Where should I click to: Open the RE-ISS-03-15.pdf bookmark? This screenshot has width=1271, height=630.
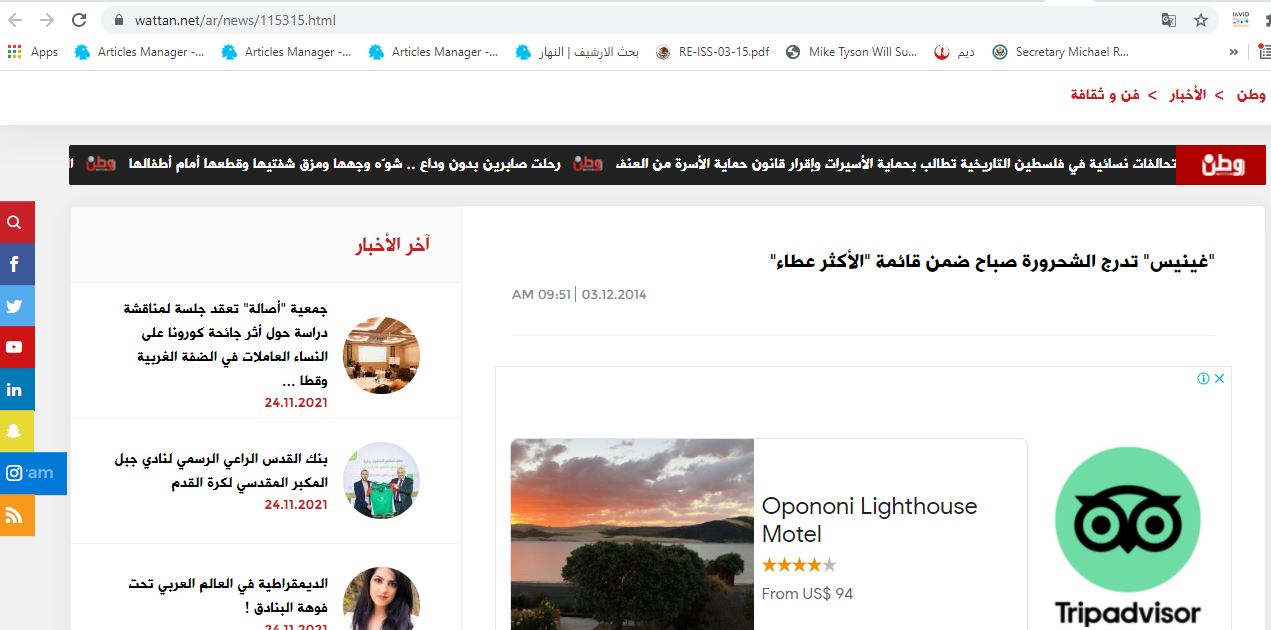coord(713,52)
